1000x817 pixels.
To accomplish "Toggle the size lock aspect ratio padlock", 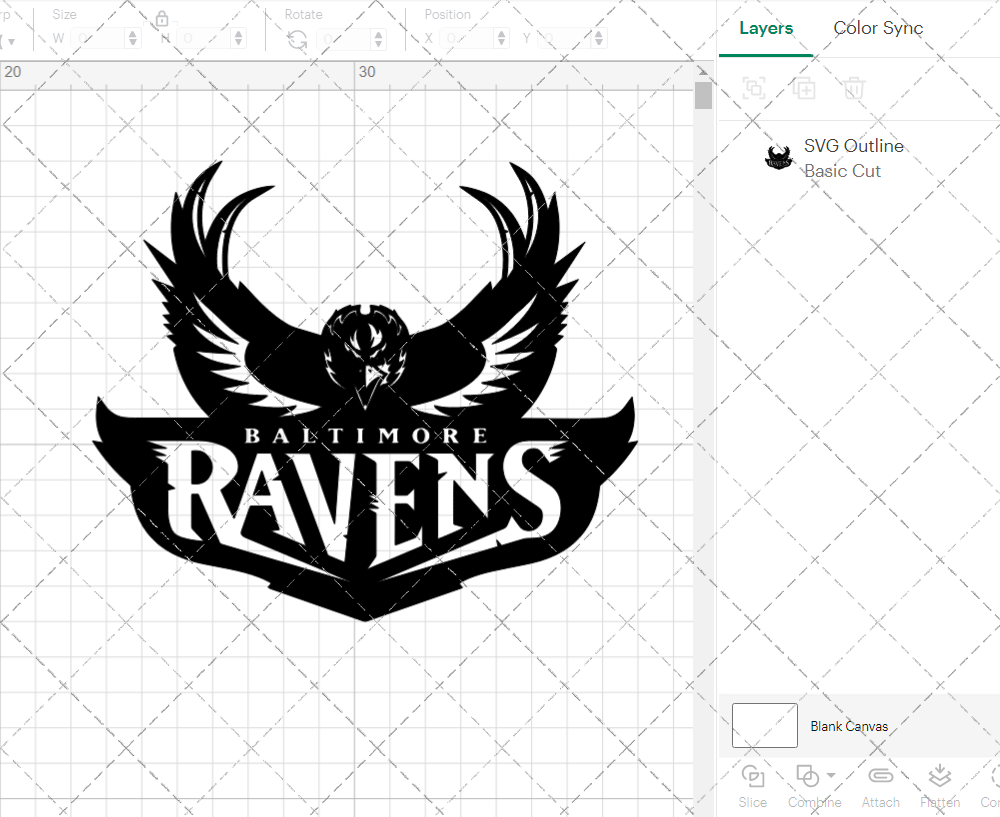I will click(x=162, y=18).
